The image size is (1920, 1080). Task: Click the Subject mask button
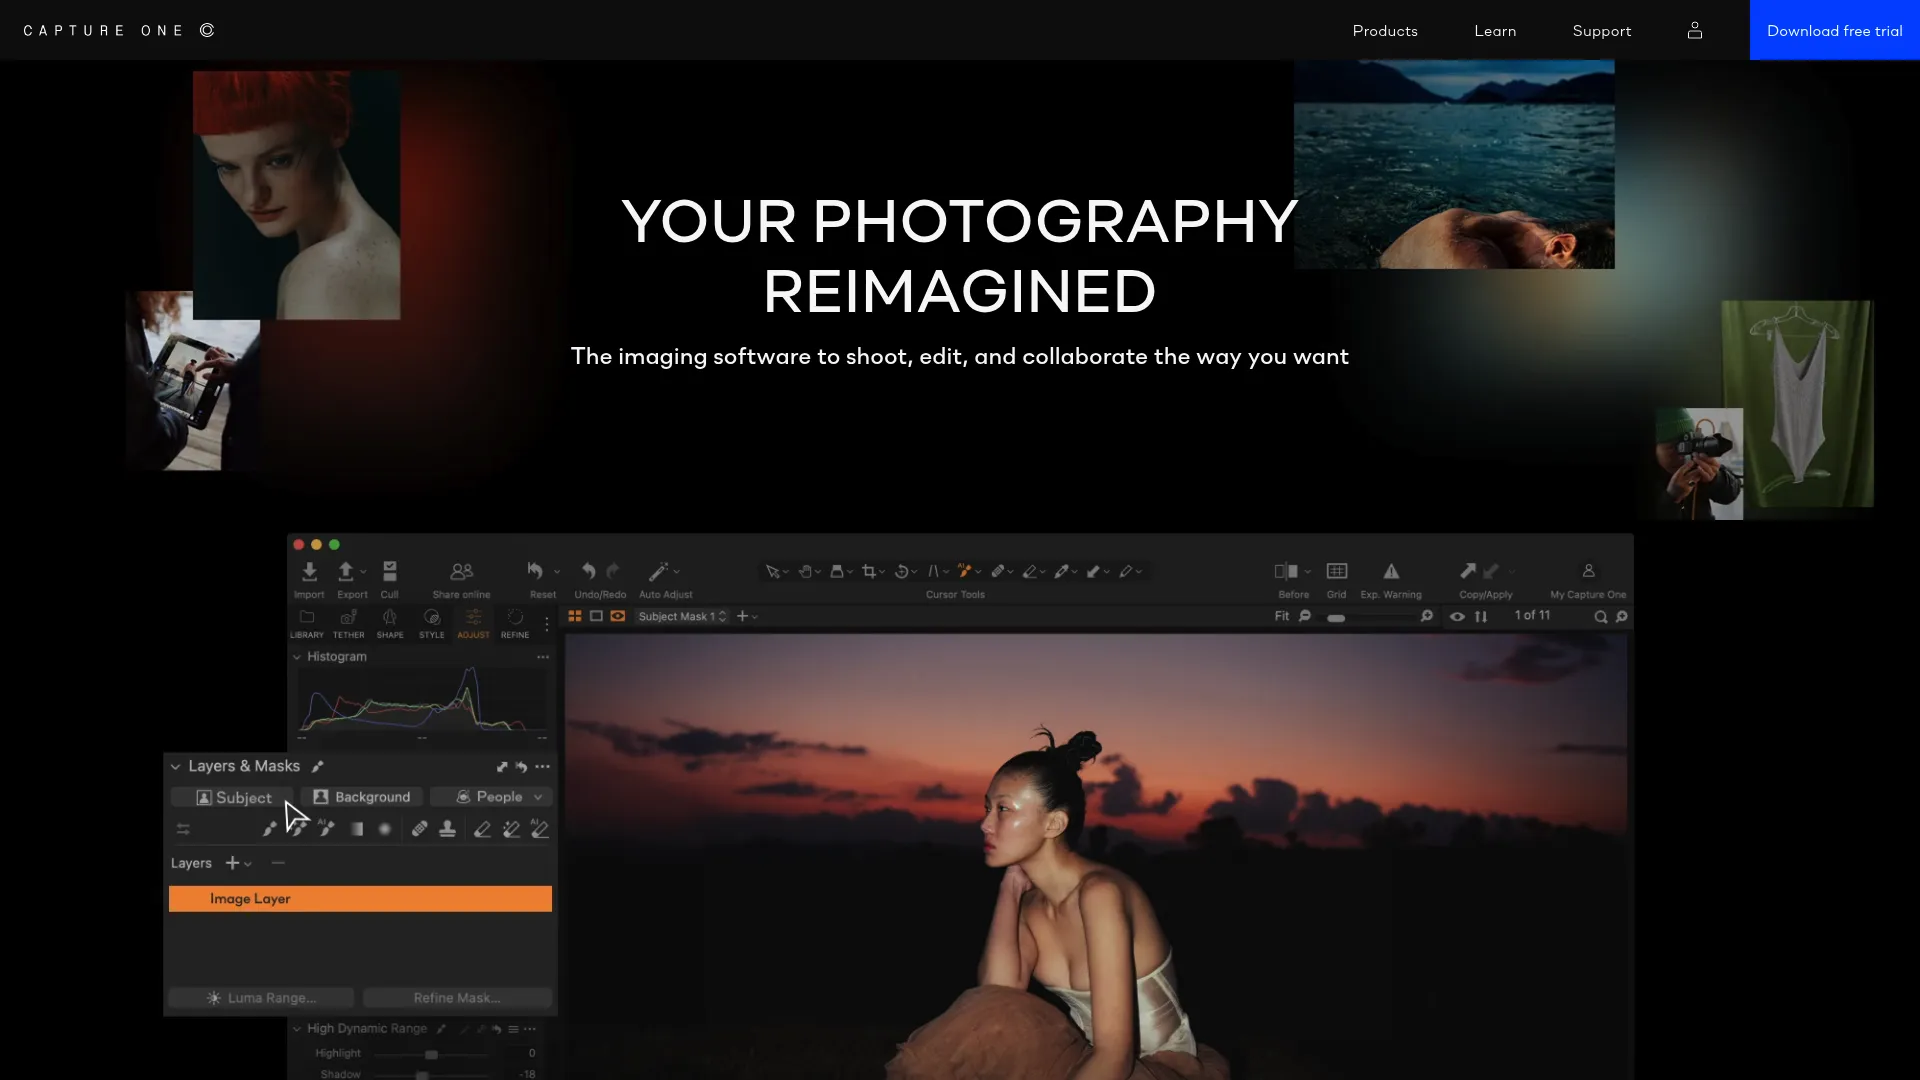(x=232, y=797)
